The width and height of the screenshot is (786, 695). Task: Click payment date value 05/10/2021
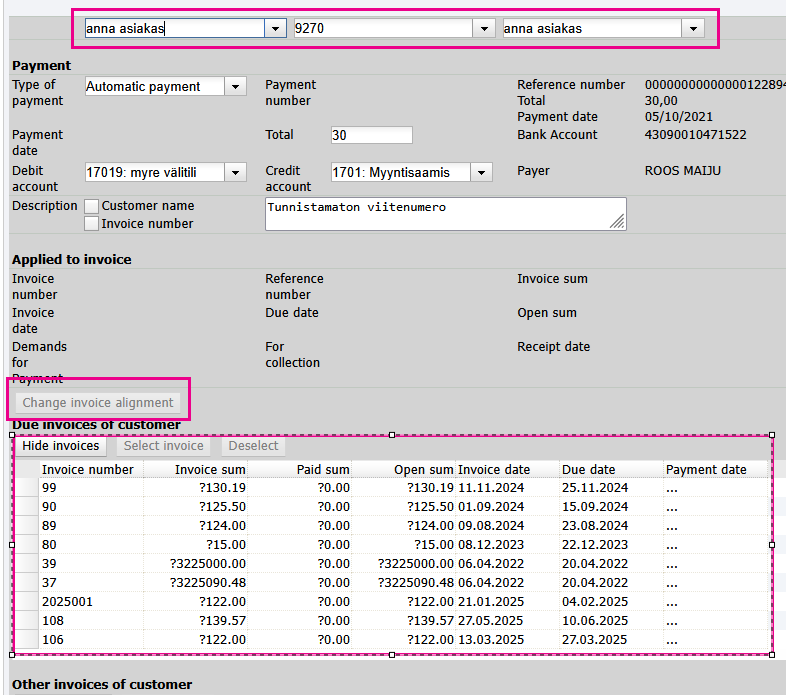pyautogui.click(x=679, y=117)
